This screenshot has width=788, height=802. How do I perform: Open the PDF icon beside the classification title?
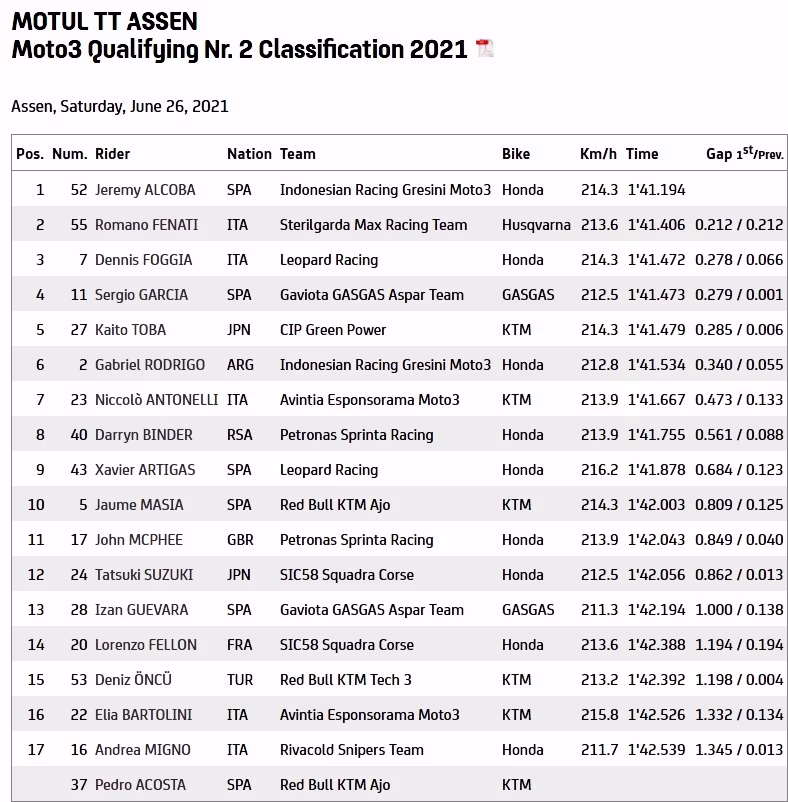(x=484, y=49)
